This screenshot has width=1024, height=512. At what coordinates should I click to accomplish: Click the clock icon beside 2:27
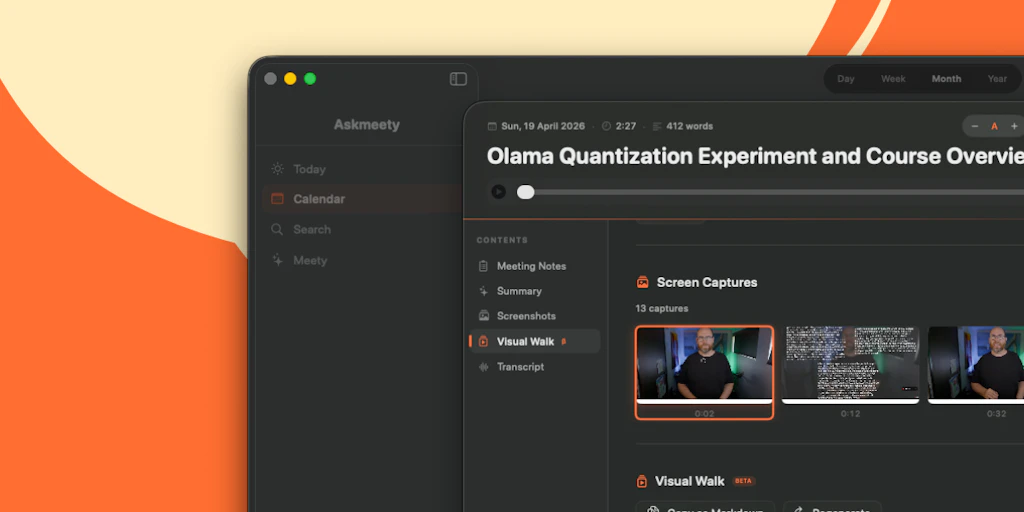click(606, 126)
